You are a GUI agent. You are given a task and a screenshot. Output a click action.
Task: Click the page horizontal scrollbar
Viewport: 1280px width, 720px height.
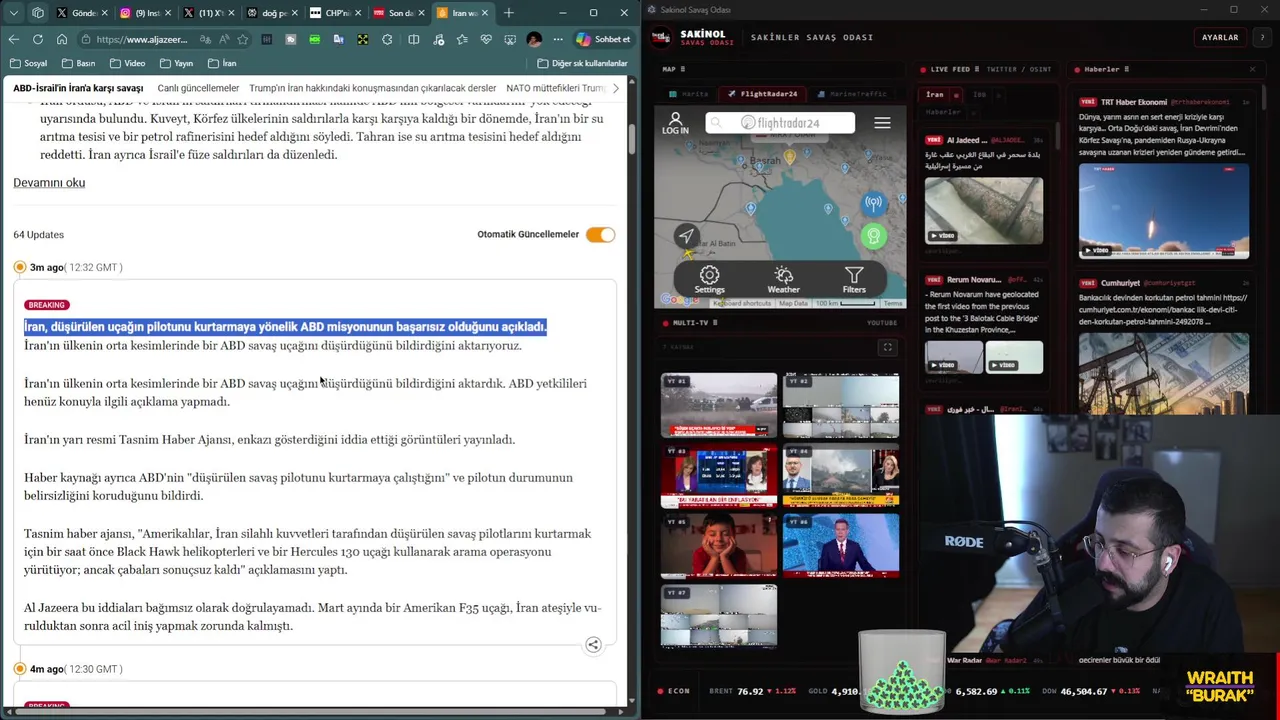pyautogui.click(x=310, y=712)
